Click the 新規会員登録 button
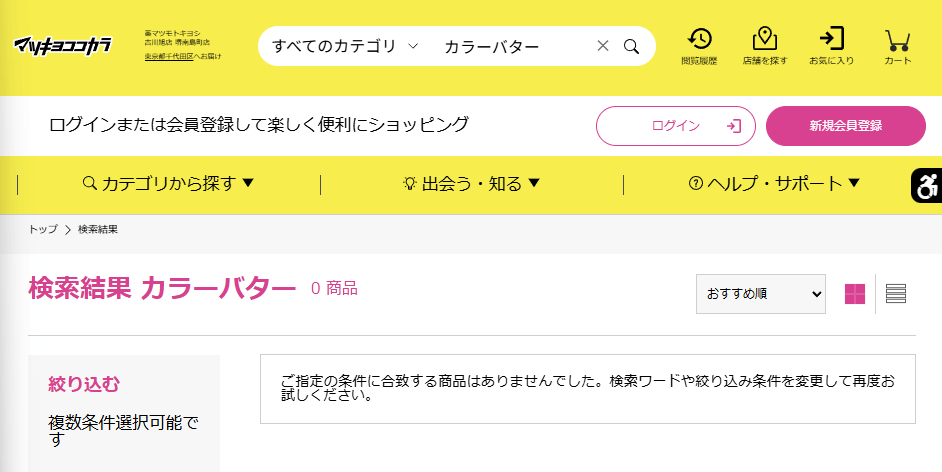This screenshot has width=942, height=472. (x=846, y=126)
